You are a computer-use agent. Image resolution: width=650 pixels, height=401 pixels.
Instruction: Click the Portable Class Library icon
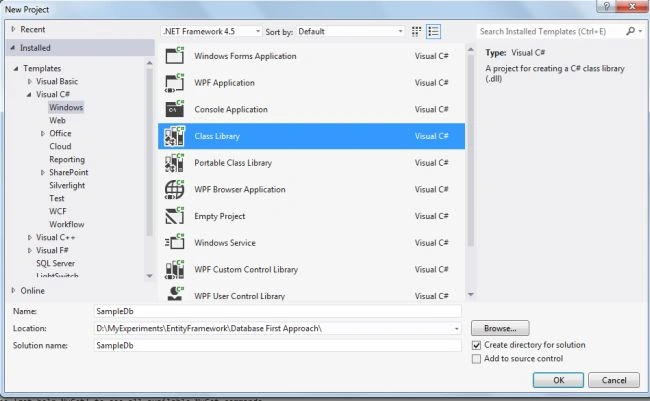click(x=175, y=163)
